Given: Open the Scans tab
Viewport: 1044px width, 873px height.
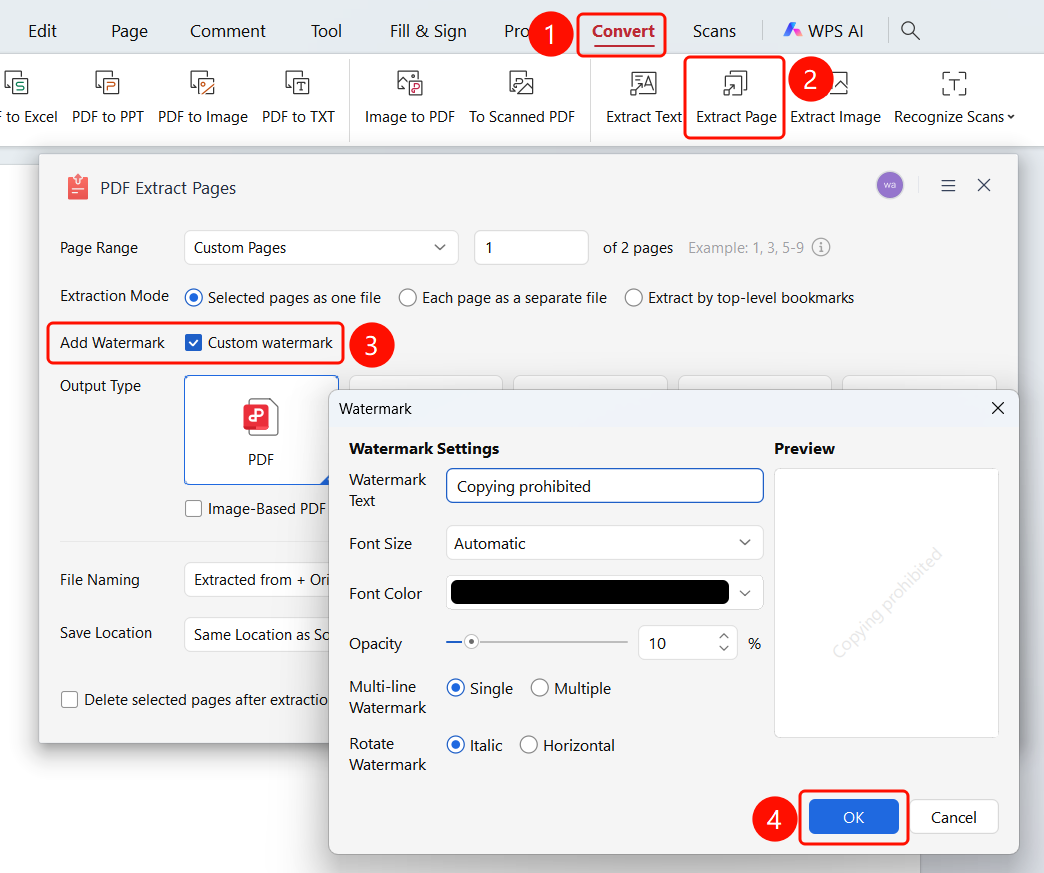Looking at the screenshot, I should tap(714, 31).
